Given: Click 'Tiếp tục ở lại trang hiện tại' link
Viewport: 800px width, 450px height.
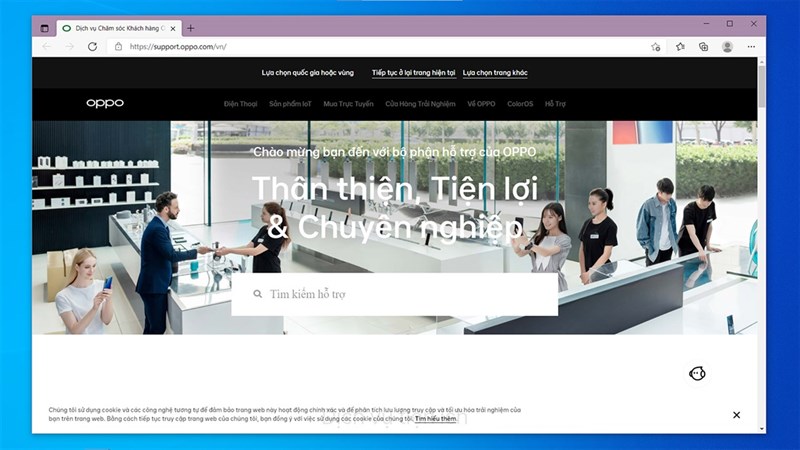Looking at the screenshot, I should point(413,73).
